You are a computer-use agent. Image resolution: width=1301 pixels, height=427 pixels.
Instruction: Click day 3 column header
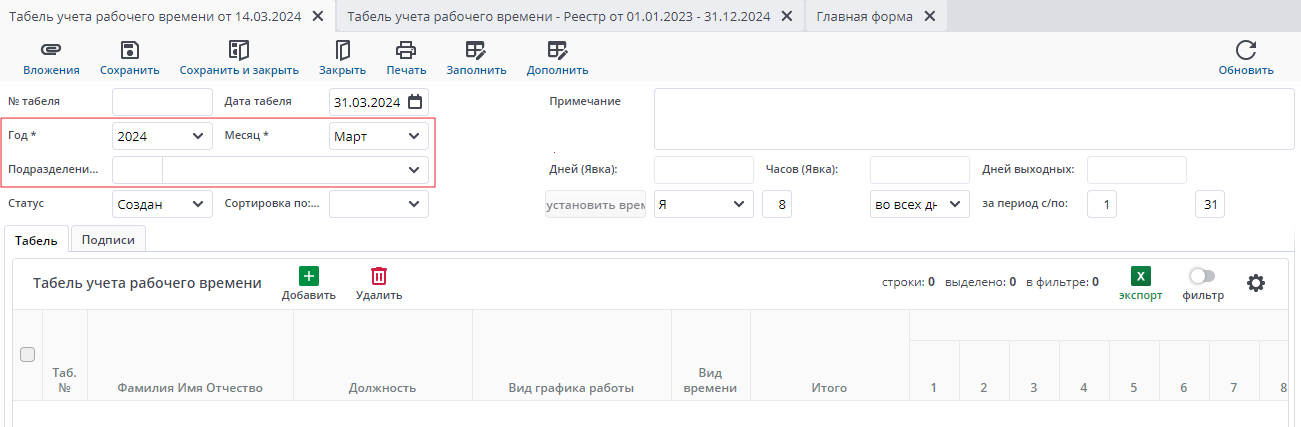click(1034, 371)
